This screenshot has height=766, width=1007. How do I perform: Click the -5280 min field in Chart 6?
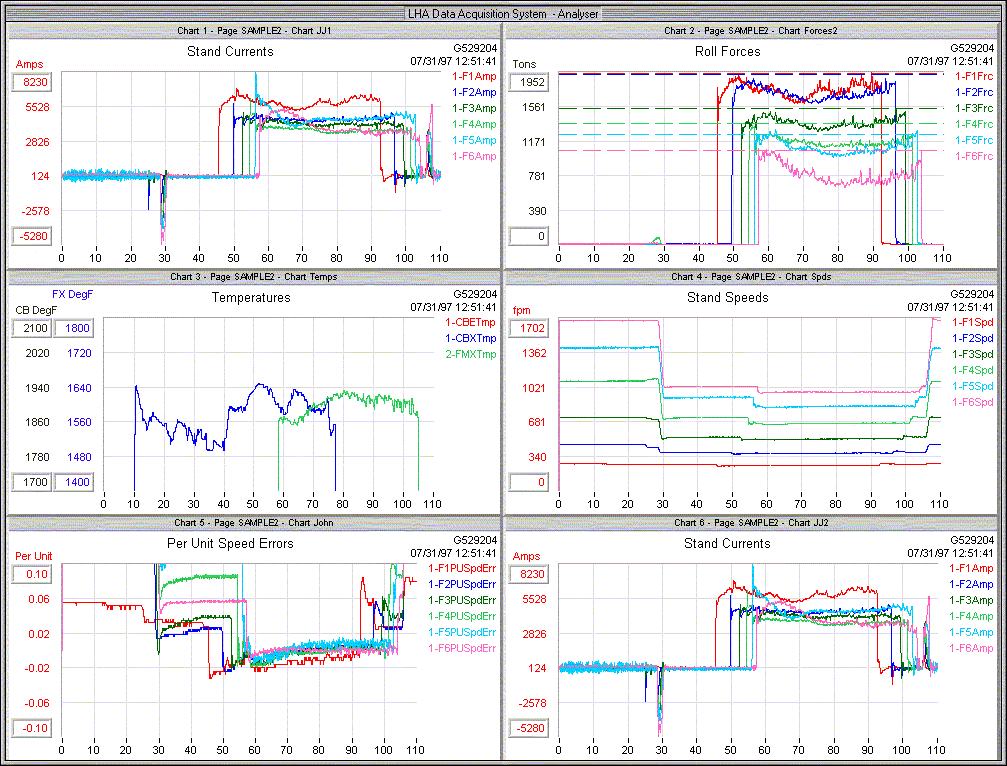pos(529,728)
